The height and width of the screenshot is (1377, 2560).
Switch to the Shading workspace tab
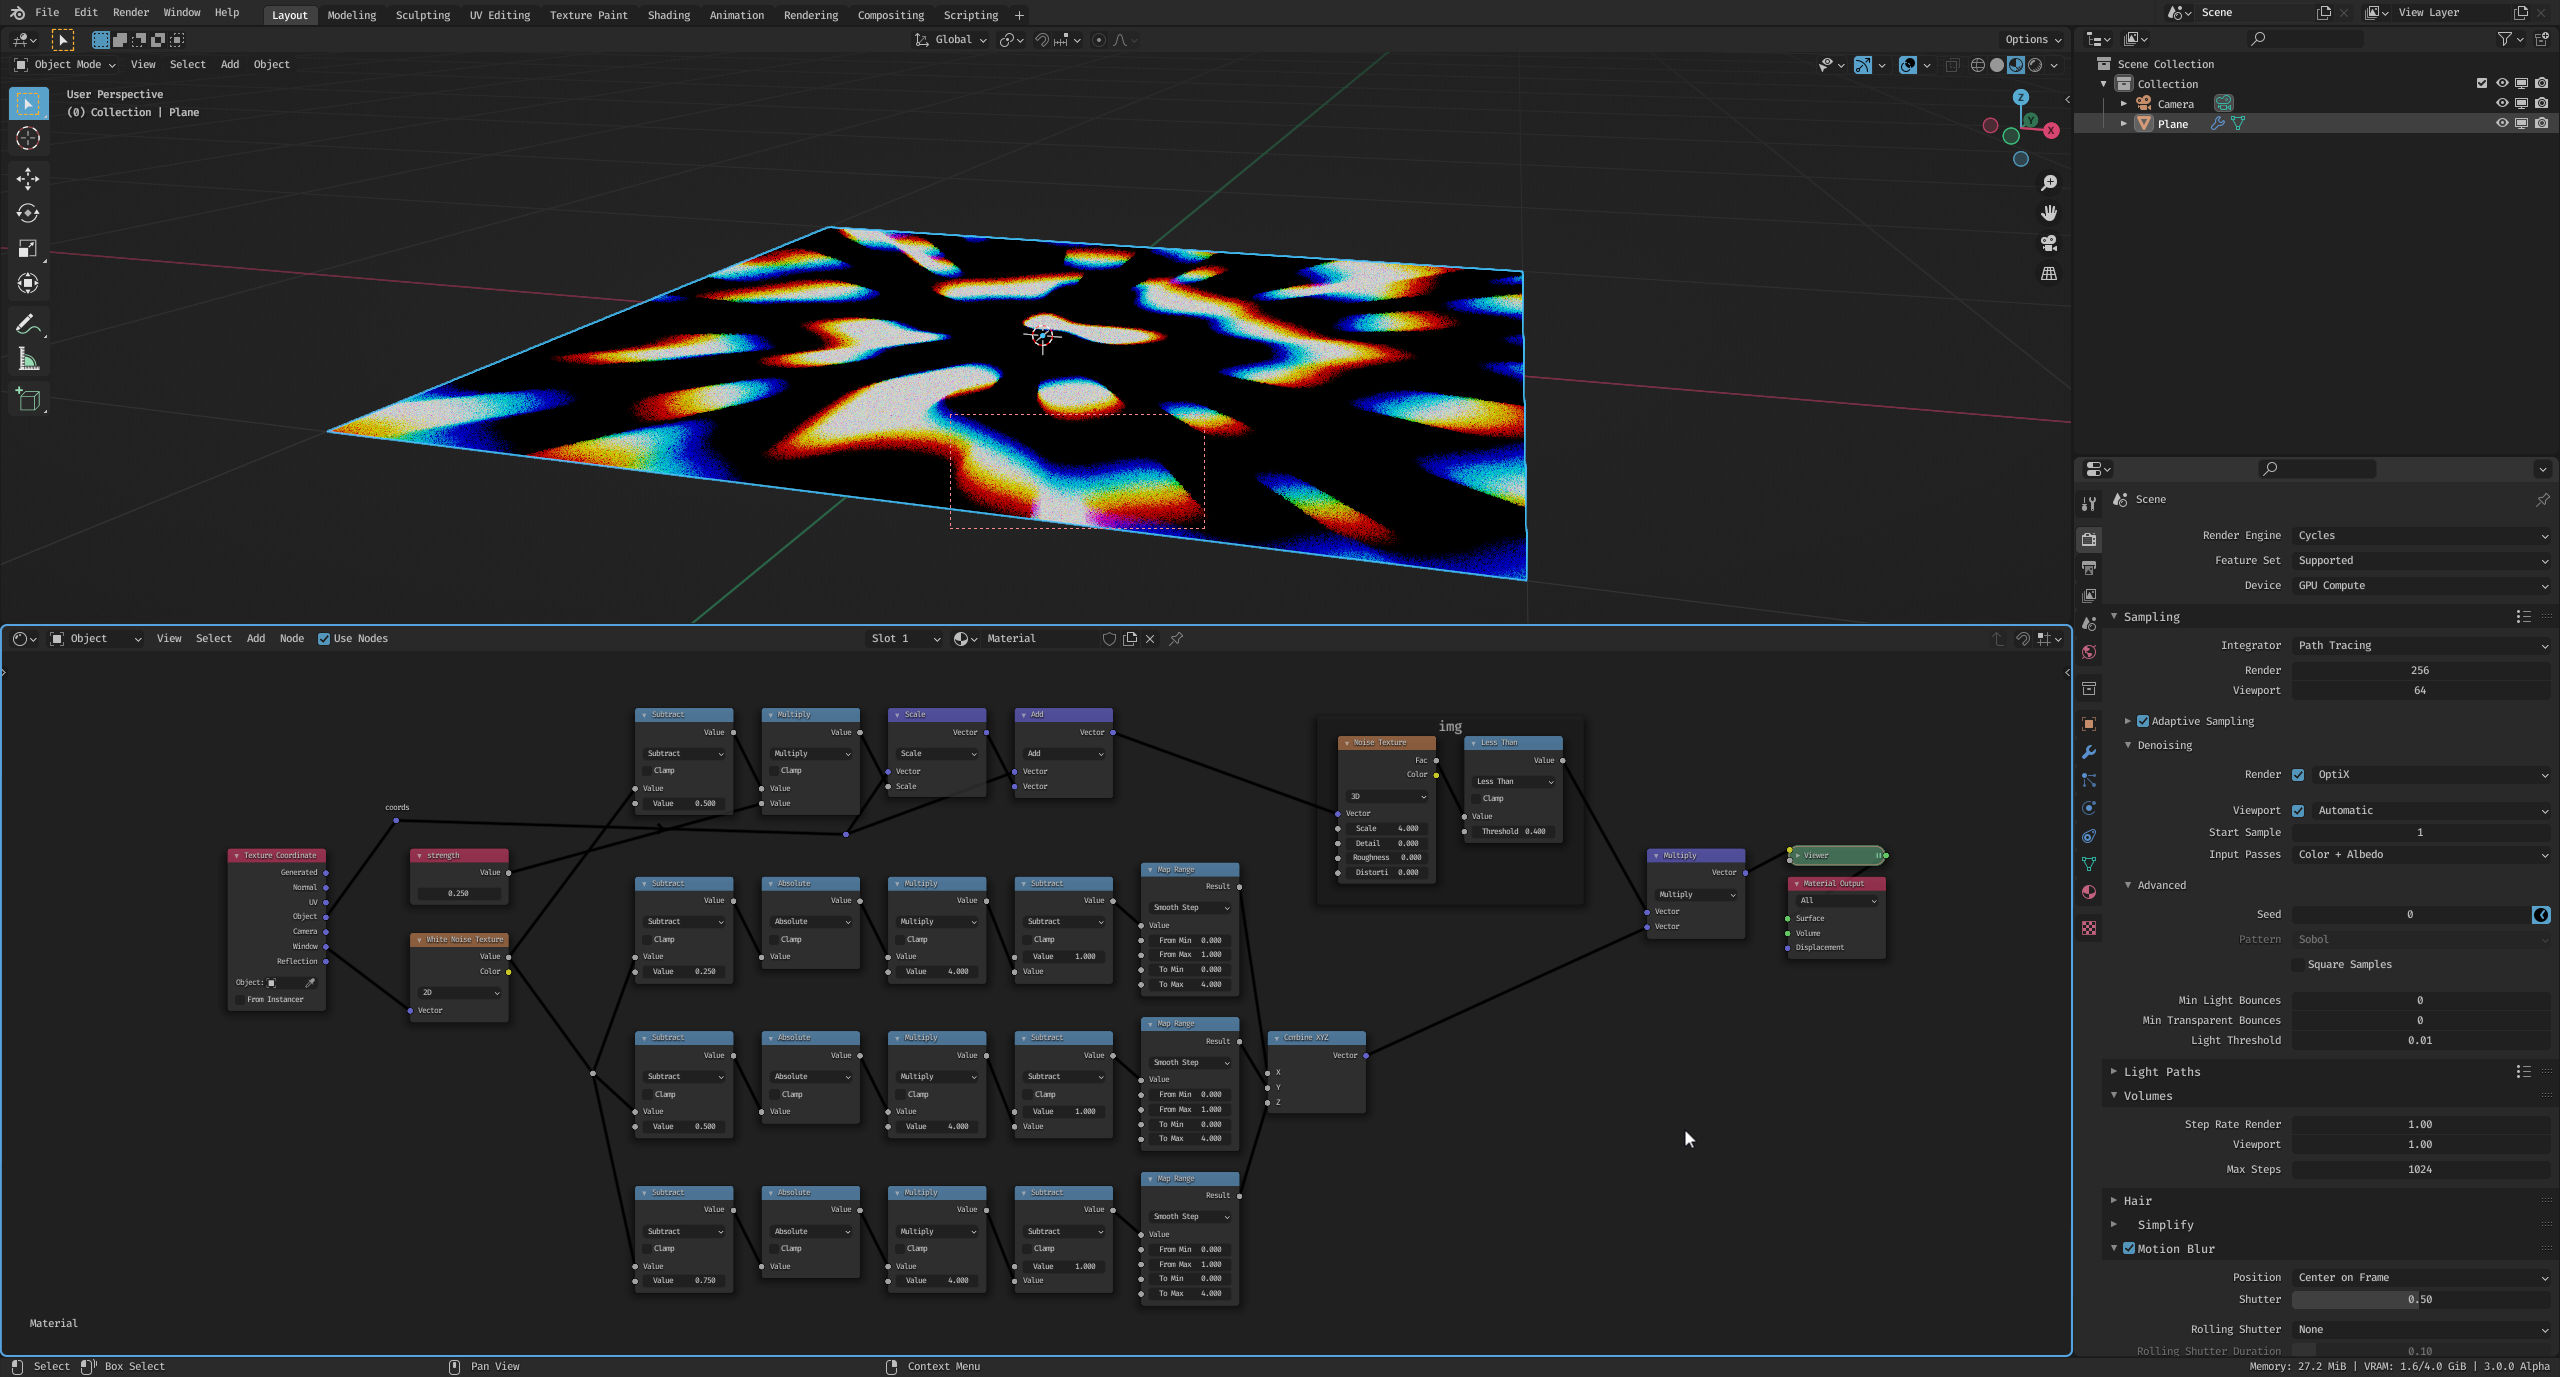[668, 15]
